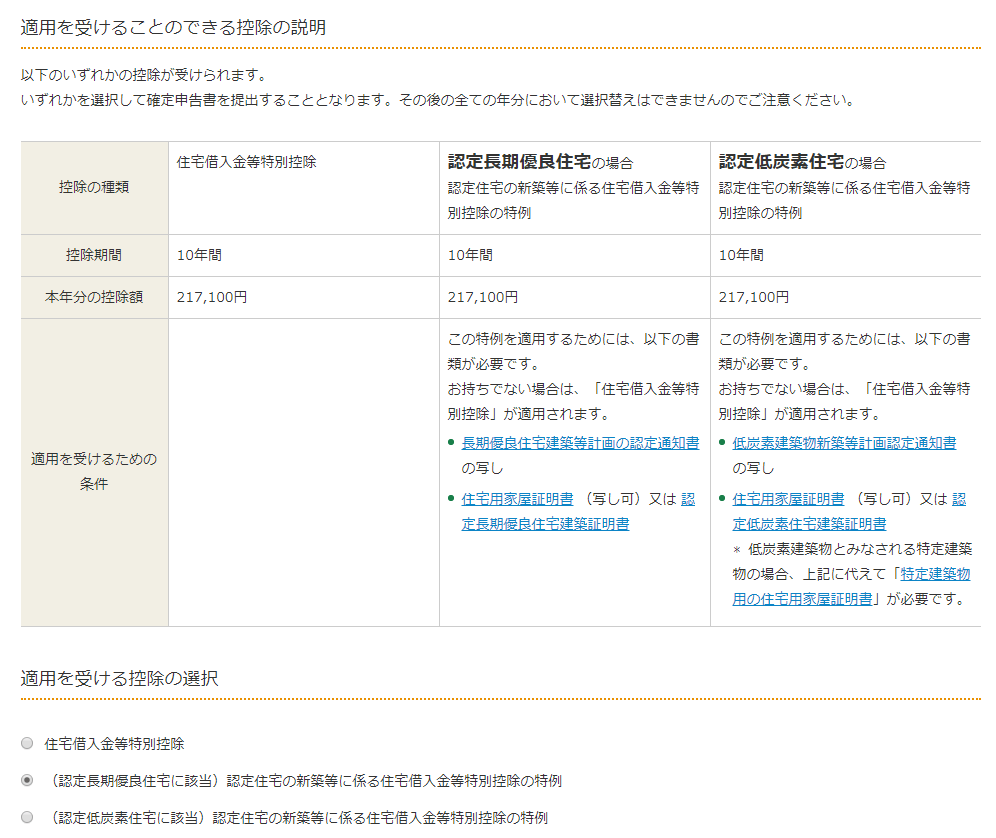This screenshot has width=996, height=838.
Task: Click 217,100円 in the 認定長期優良住宅 column
Action: (x=483, y=297)
